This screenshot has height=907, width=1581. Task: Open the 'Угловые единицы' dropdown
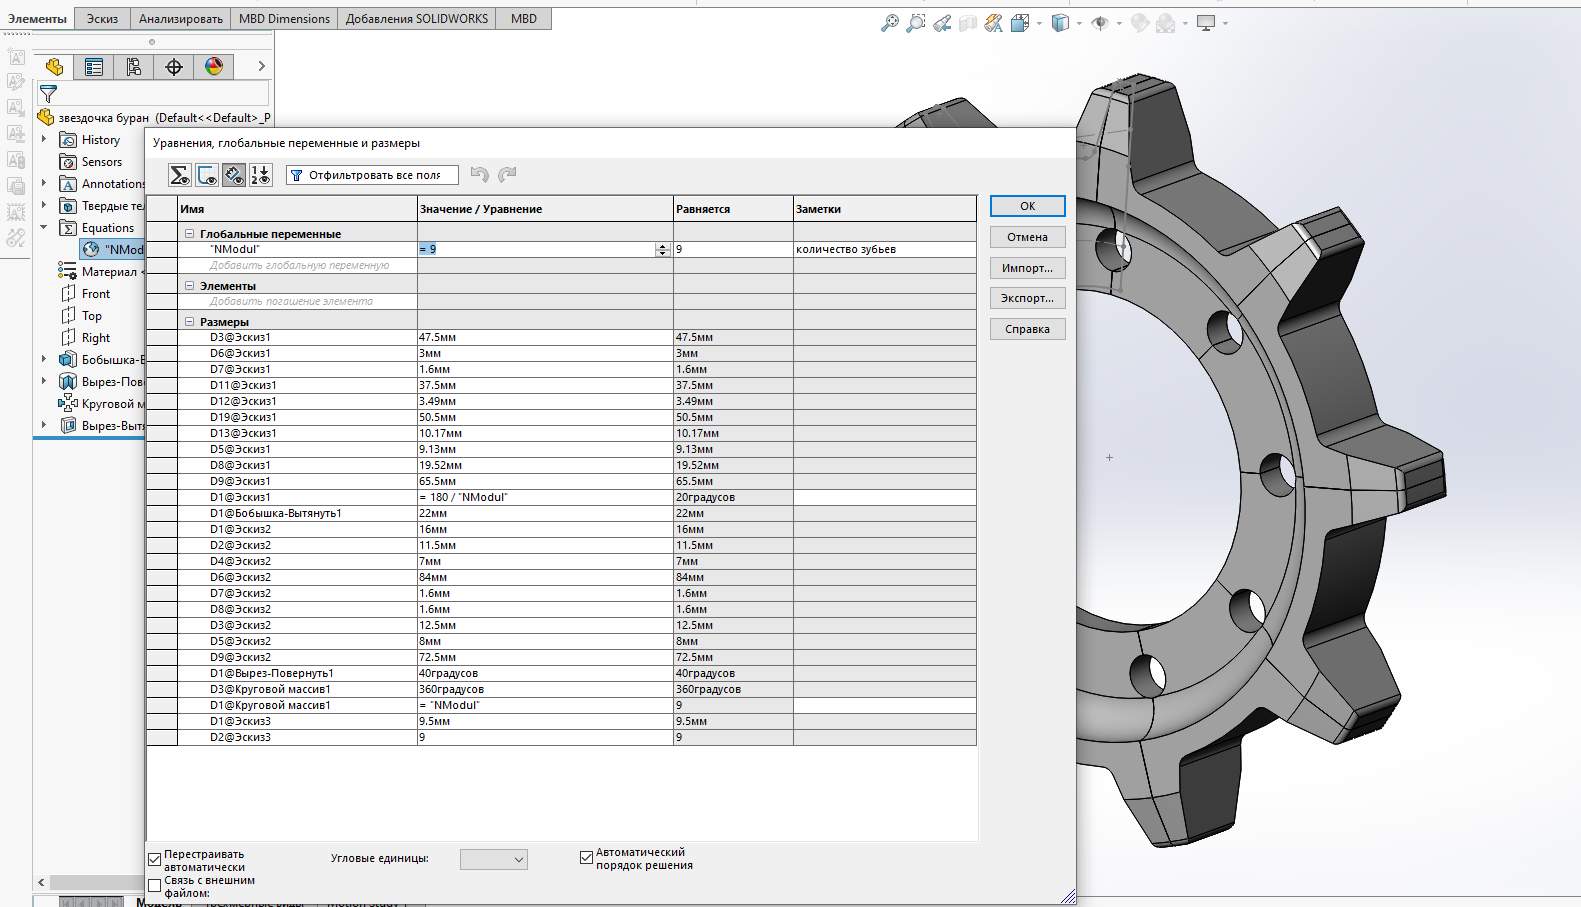pos(493,859)
